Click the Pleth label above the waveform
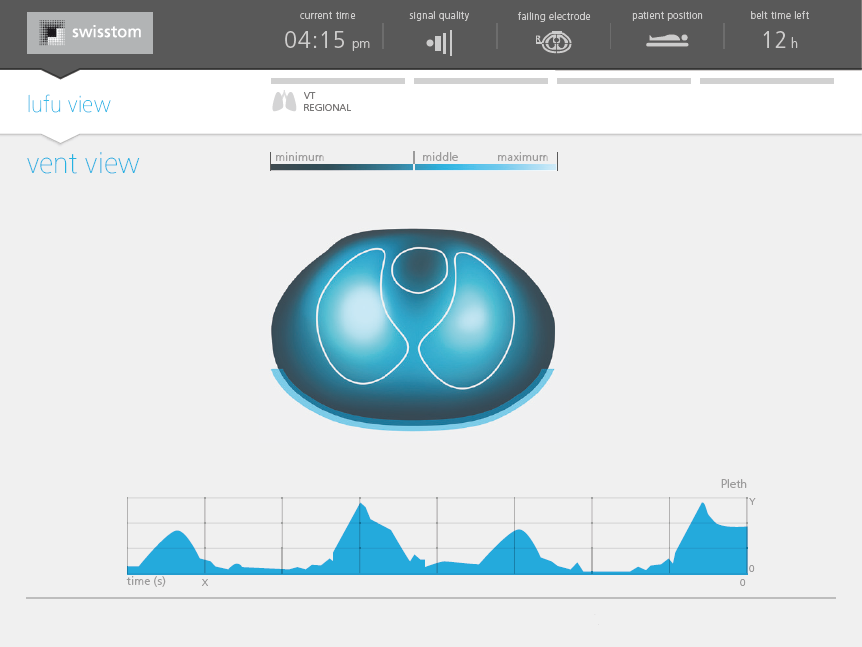 733,484
